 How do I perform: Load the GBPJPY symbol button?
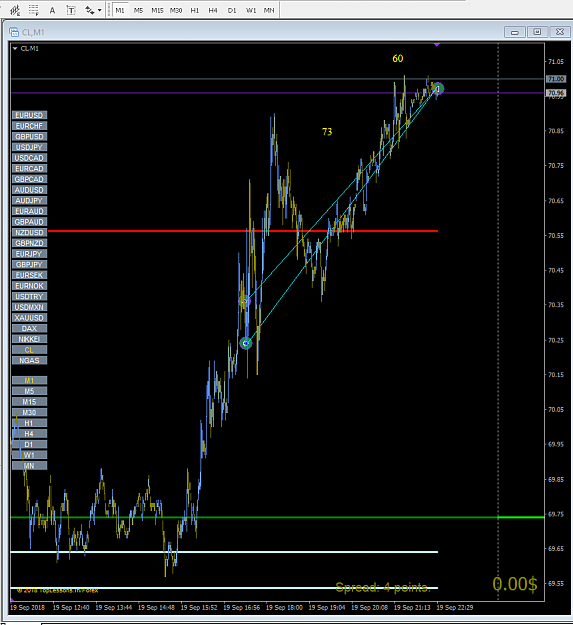click(x=29, y=265)
